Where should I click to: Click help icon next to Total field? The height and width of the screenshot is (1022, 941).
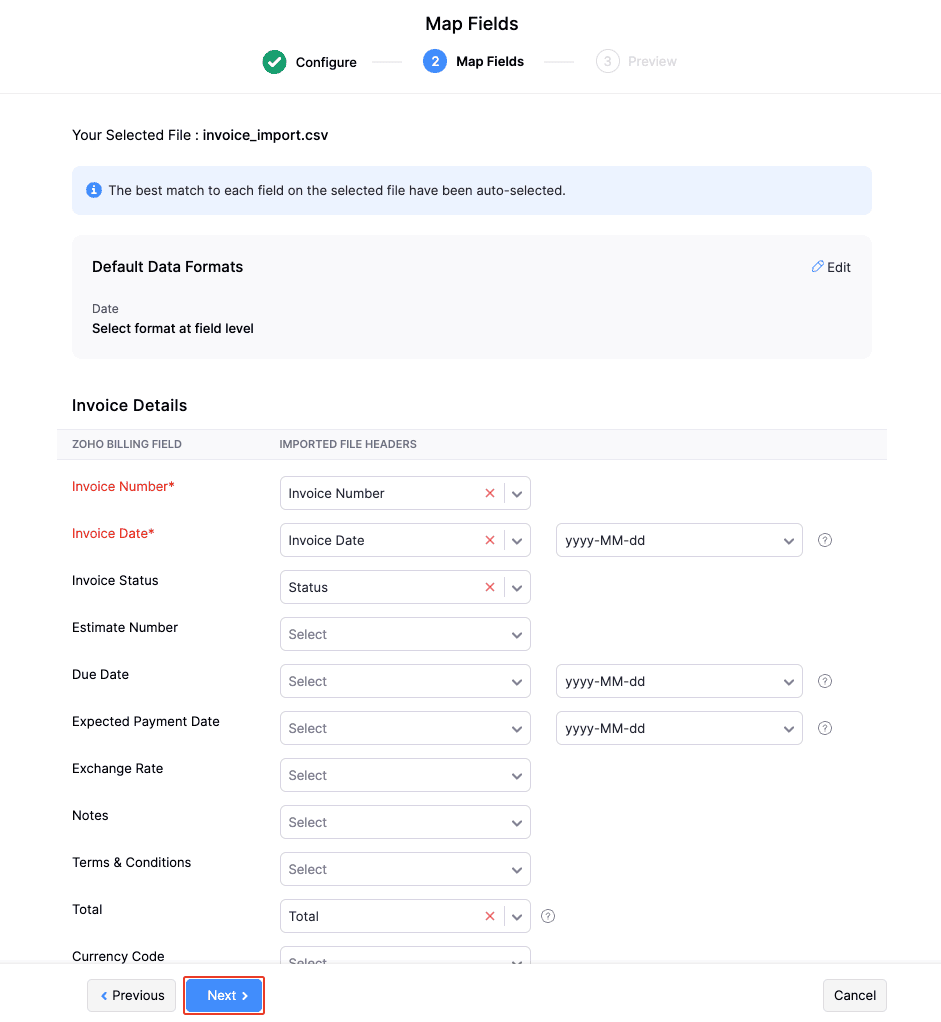548,916
